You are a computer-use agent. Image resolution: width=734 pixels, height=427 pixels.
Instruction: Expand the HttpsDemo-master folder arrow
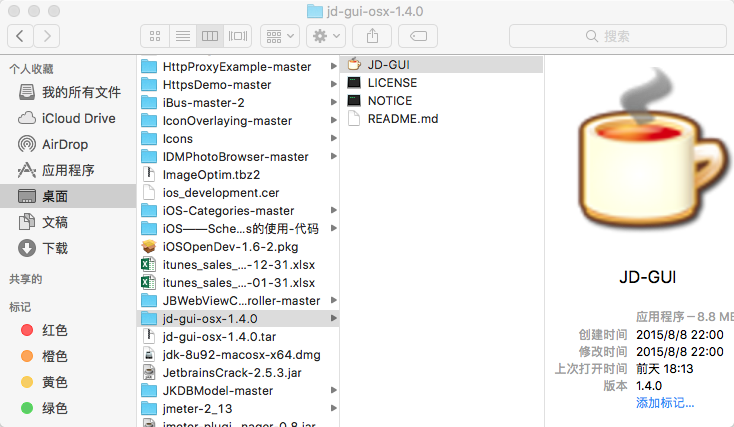point(333,84)
